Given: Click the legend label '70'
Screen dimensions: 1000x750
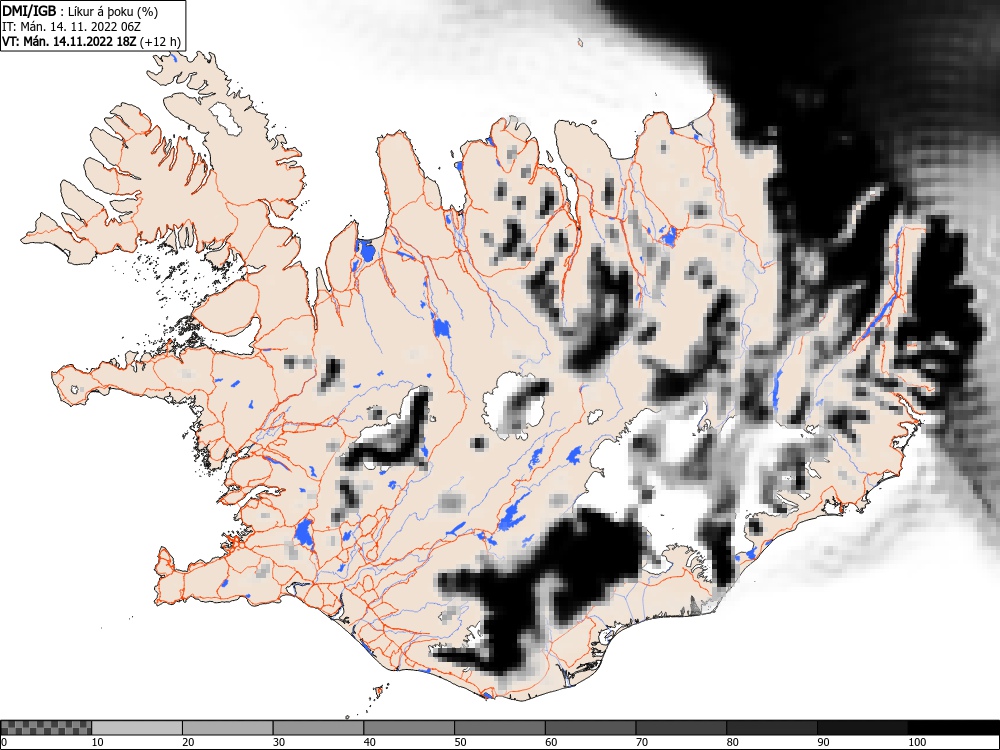Looking at the screenshot, I should pyautogui.click(x=641, y=742).
